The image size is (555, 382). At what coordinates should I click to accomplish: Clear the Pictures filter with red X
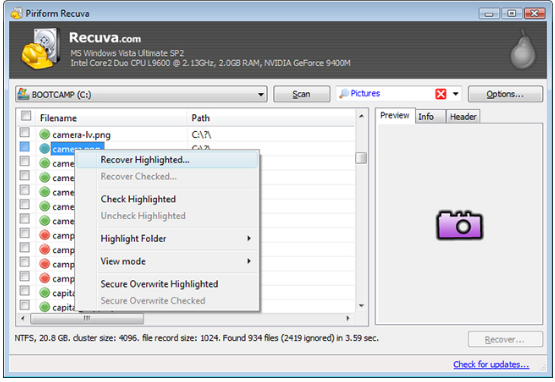point(441,94)
